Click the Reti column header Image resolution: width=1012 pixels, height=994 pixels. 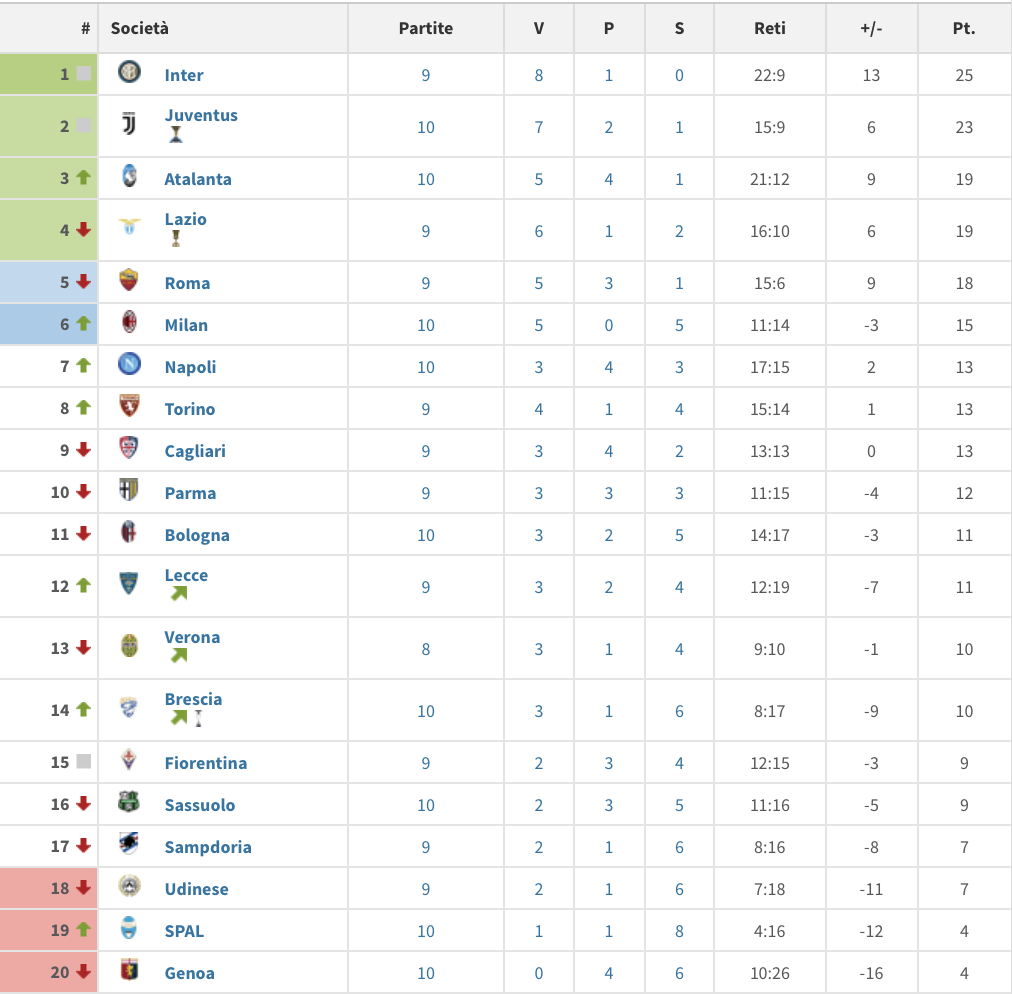tap(769, 28)
